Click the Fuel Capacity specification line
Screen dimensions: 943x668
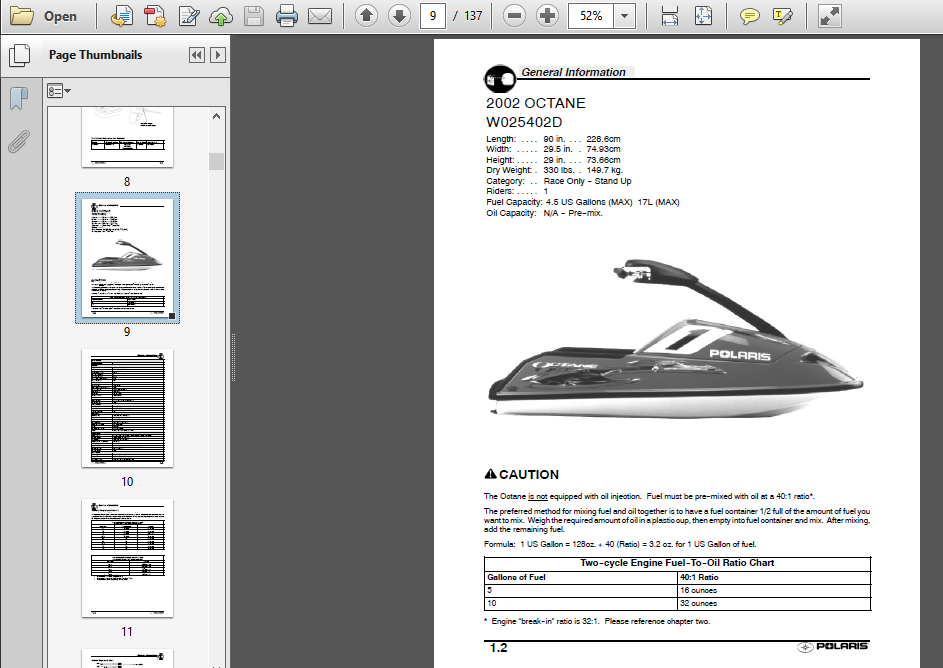click(x=583, y=202)
